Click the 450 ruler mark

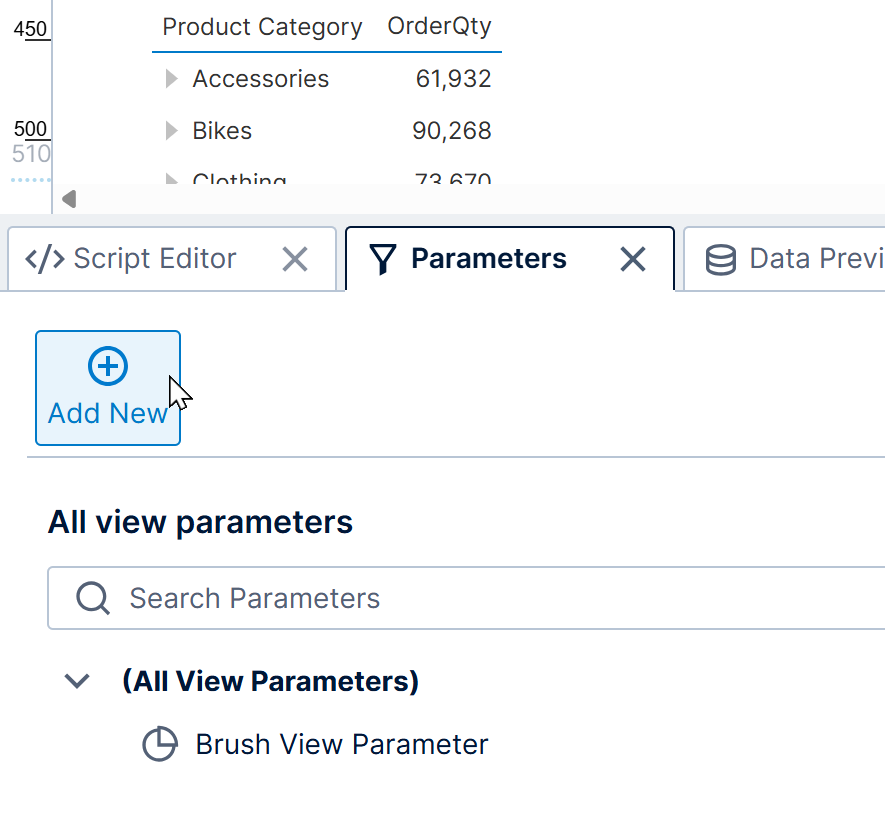(30, 29)
